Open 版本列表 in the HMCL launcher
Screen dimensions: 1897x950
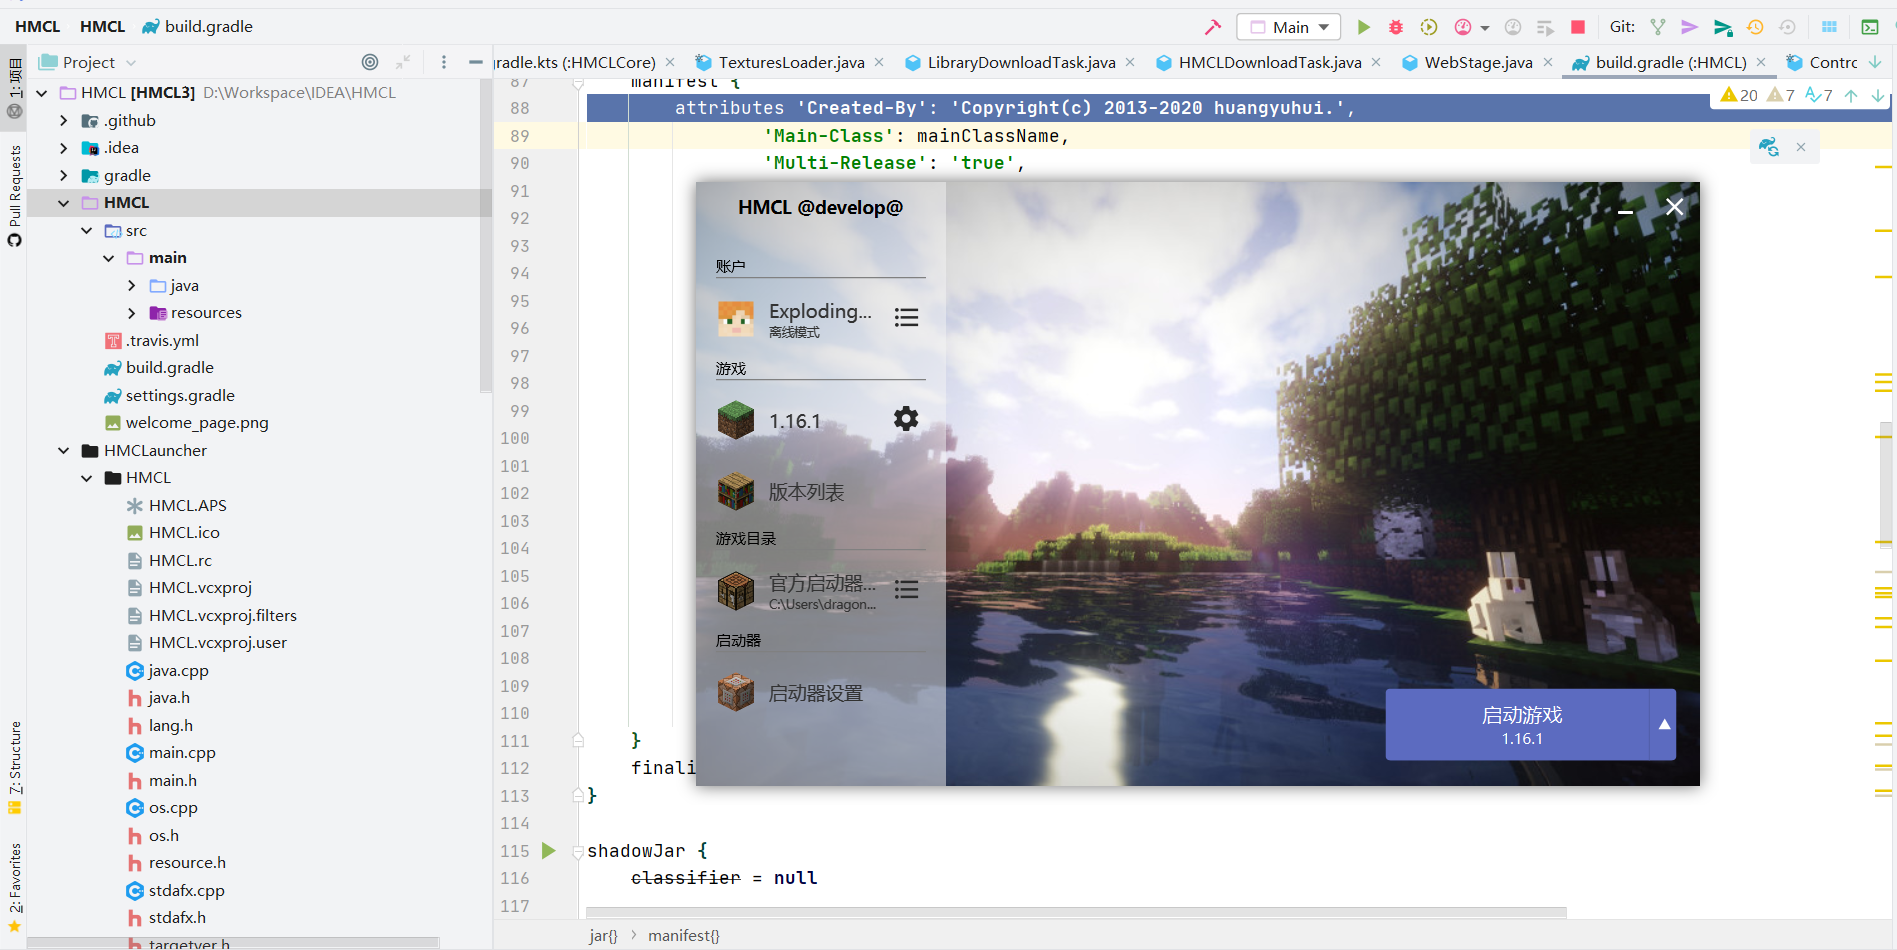tap(806, 491)
